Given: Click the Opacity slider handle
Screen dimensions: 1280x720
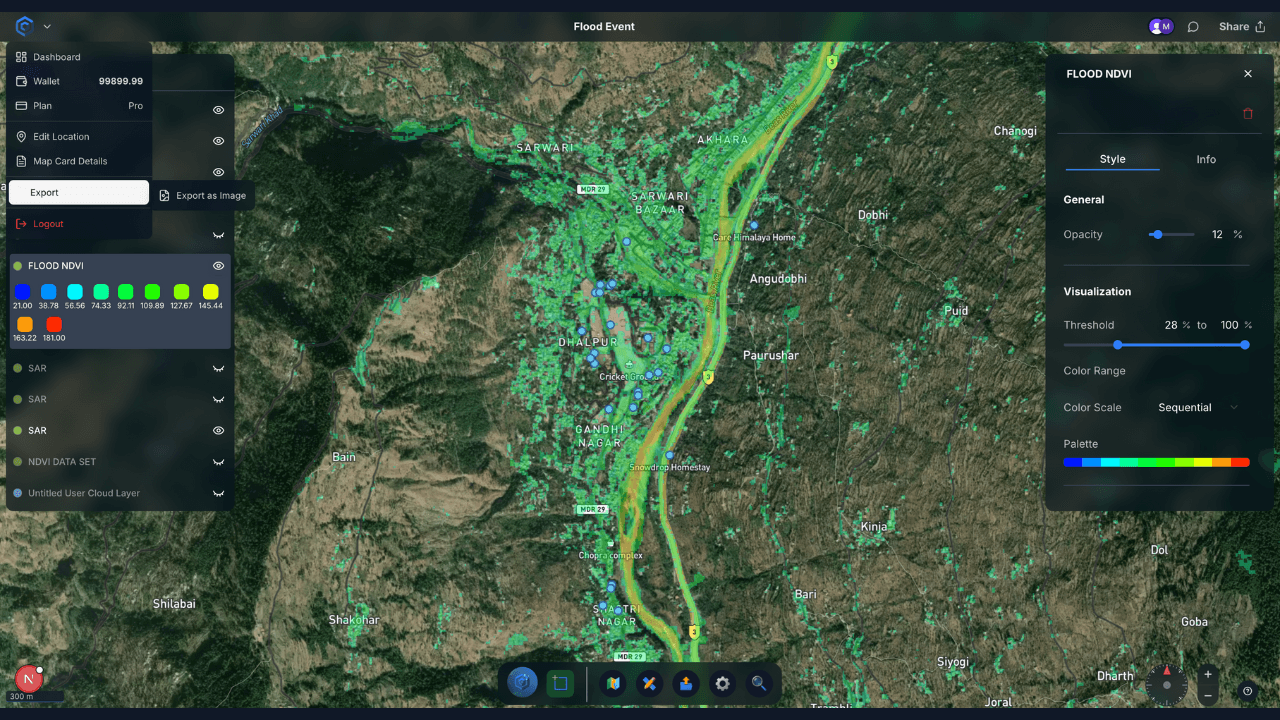Looking at the screenshot, I should coord(1157,235).
